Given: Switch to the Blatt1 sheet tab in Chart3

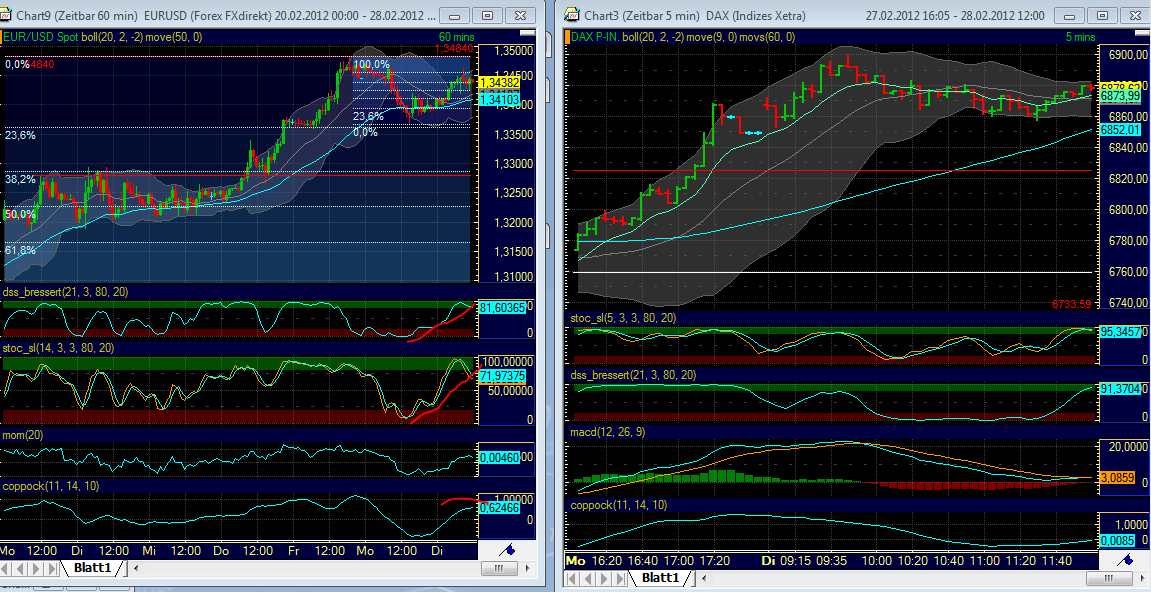Looking at the screenshot, I should coord(662,578).
